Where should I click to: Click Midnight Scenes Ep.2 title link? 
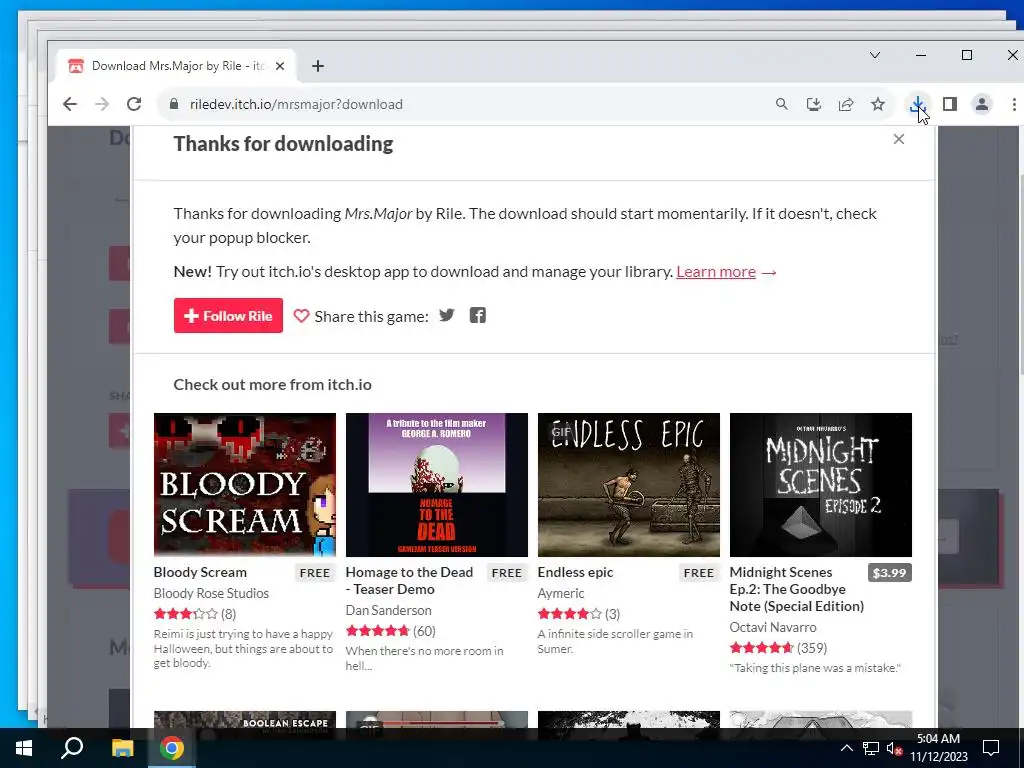797,589
